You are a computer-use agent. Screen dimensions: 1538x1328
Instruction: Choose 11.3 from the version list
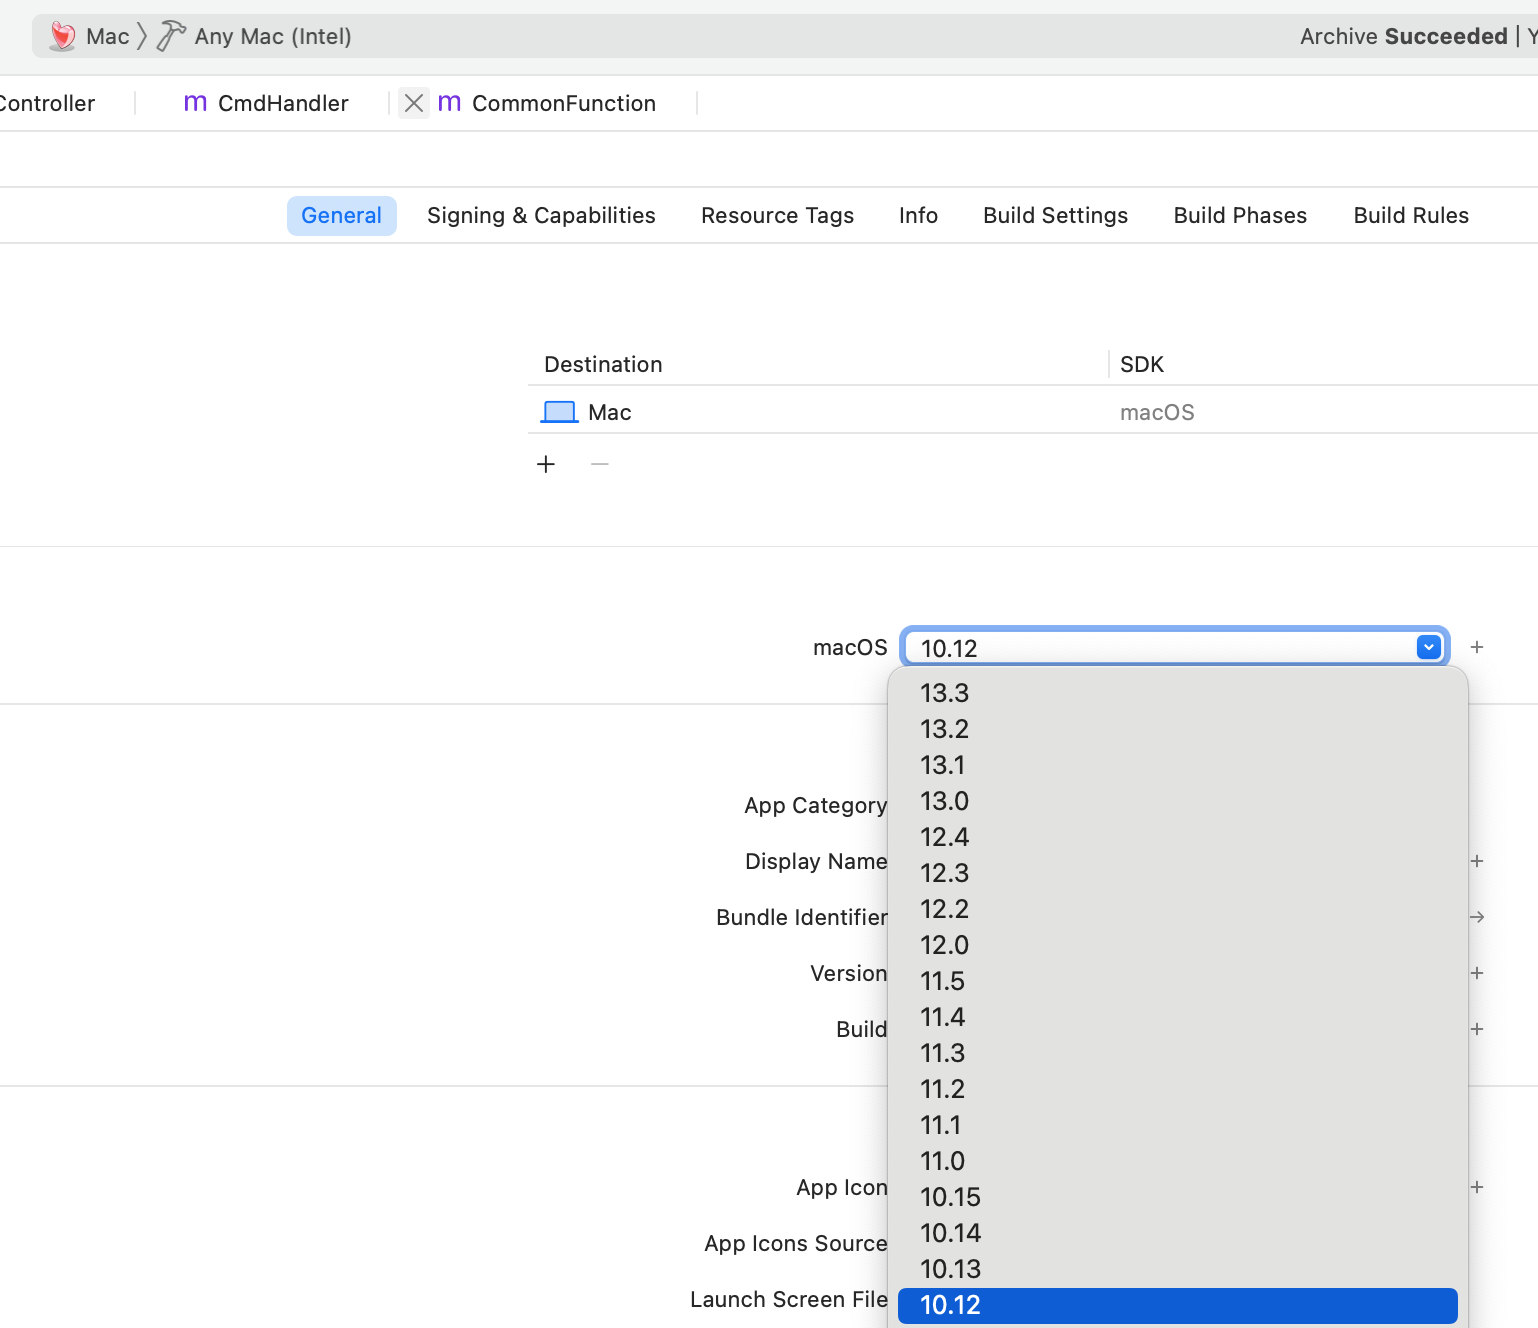point(1177,1053)
